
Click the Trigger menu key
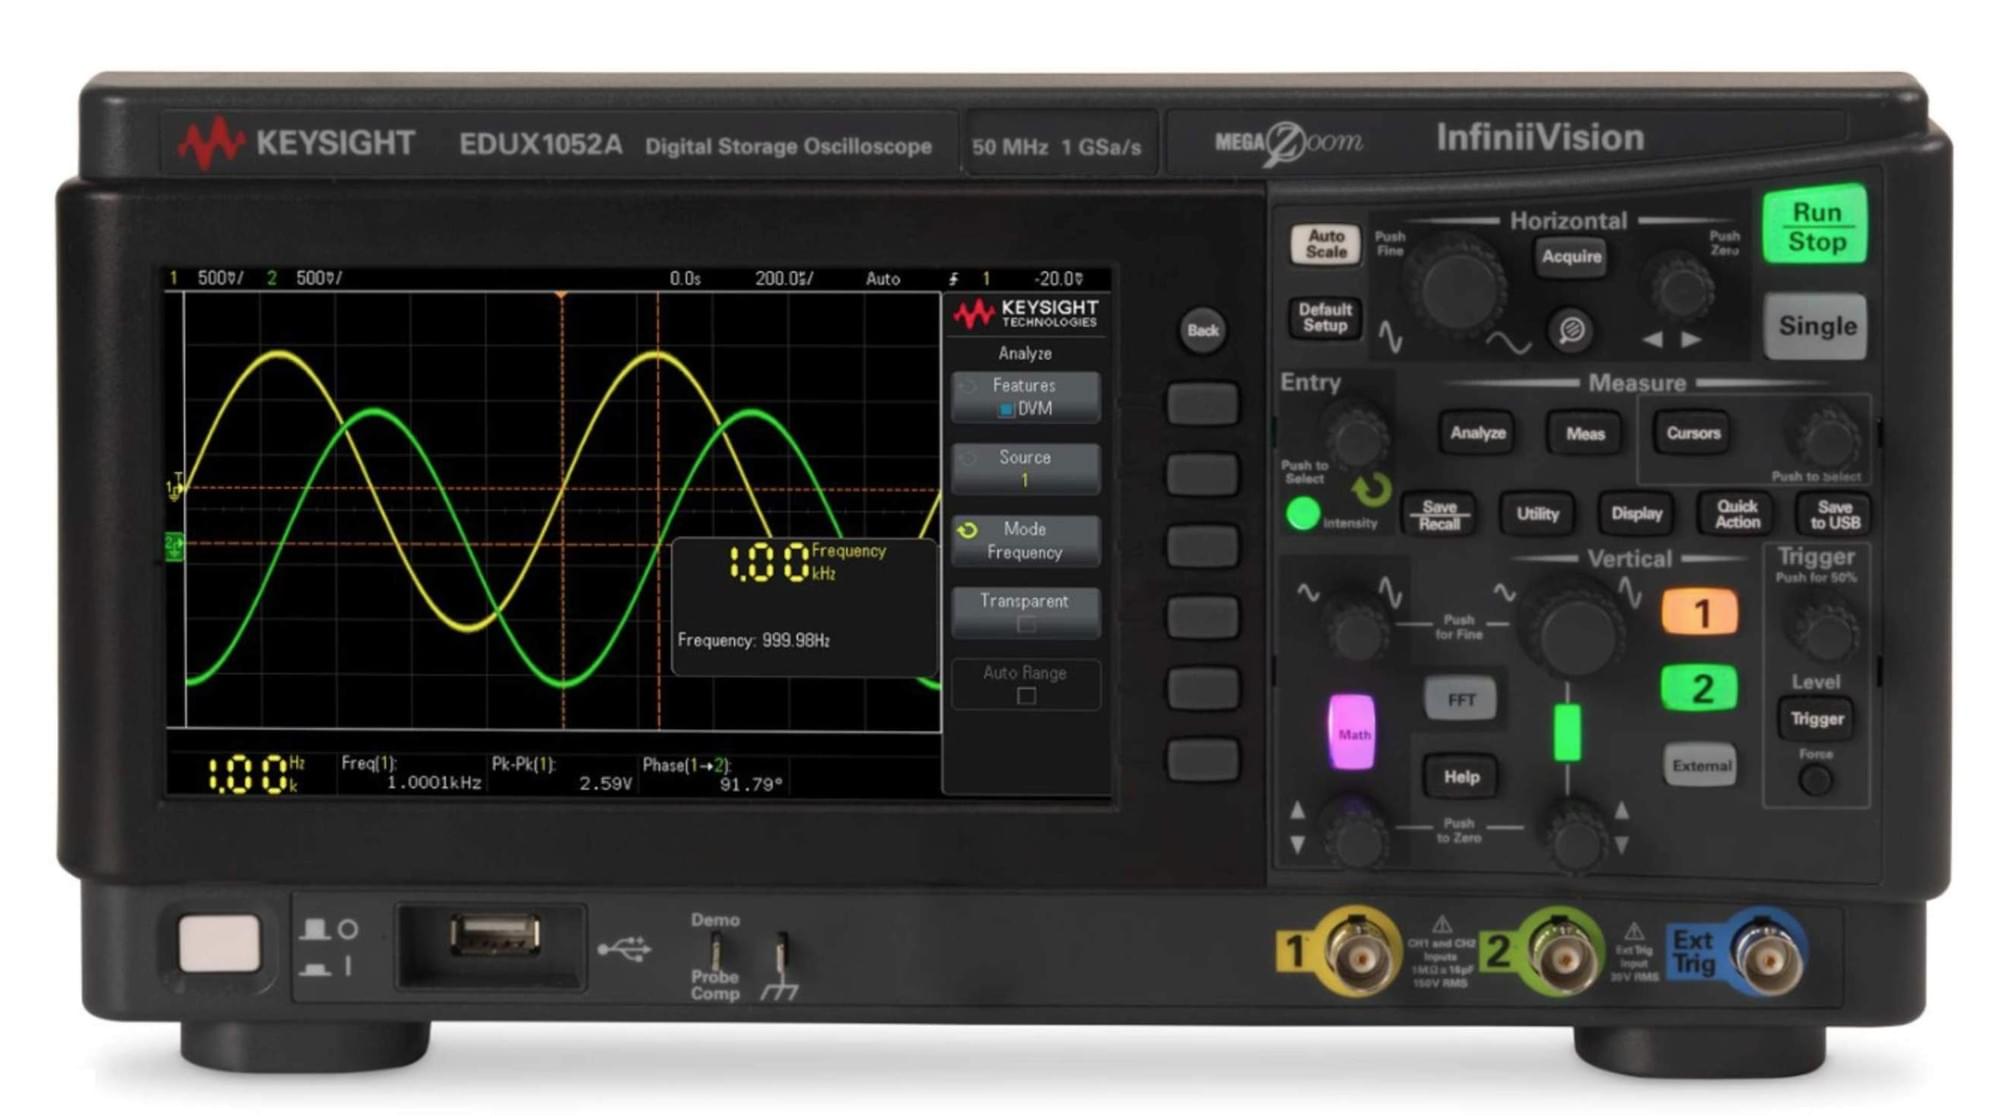pyautogui.click(x=1816, y=719)
